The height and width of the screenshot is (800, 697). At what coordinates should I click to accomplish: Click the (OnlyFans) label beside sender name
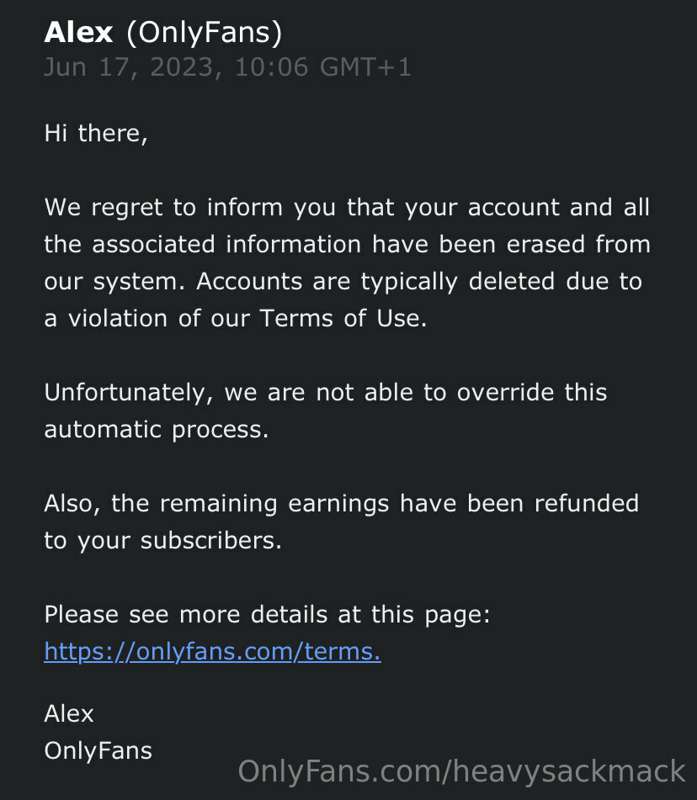204,34
